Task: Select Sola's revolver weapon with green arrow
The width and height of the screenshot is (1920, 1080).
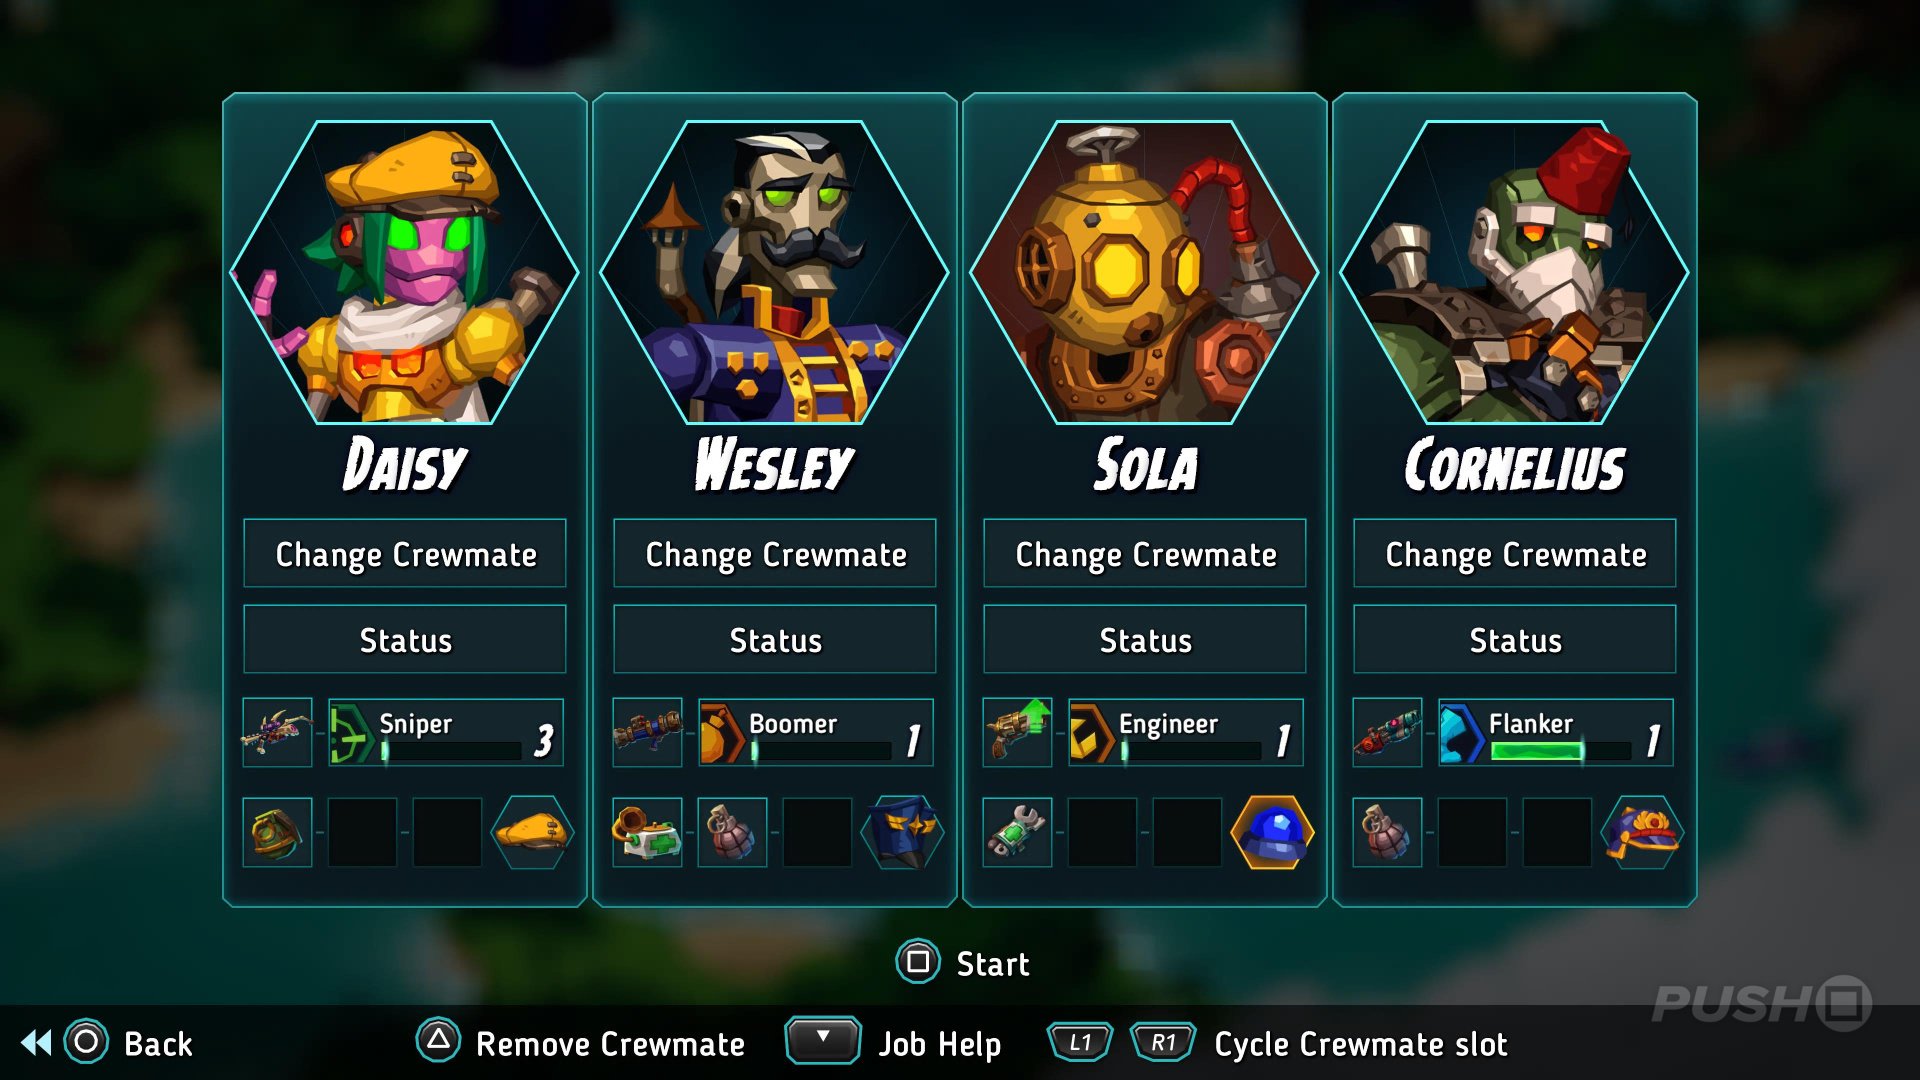Action: tap(1017, 733)
